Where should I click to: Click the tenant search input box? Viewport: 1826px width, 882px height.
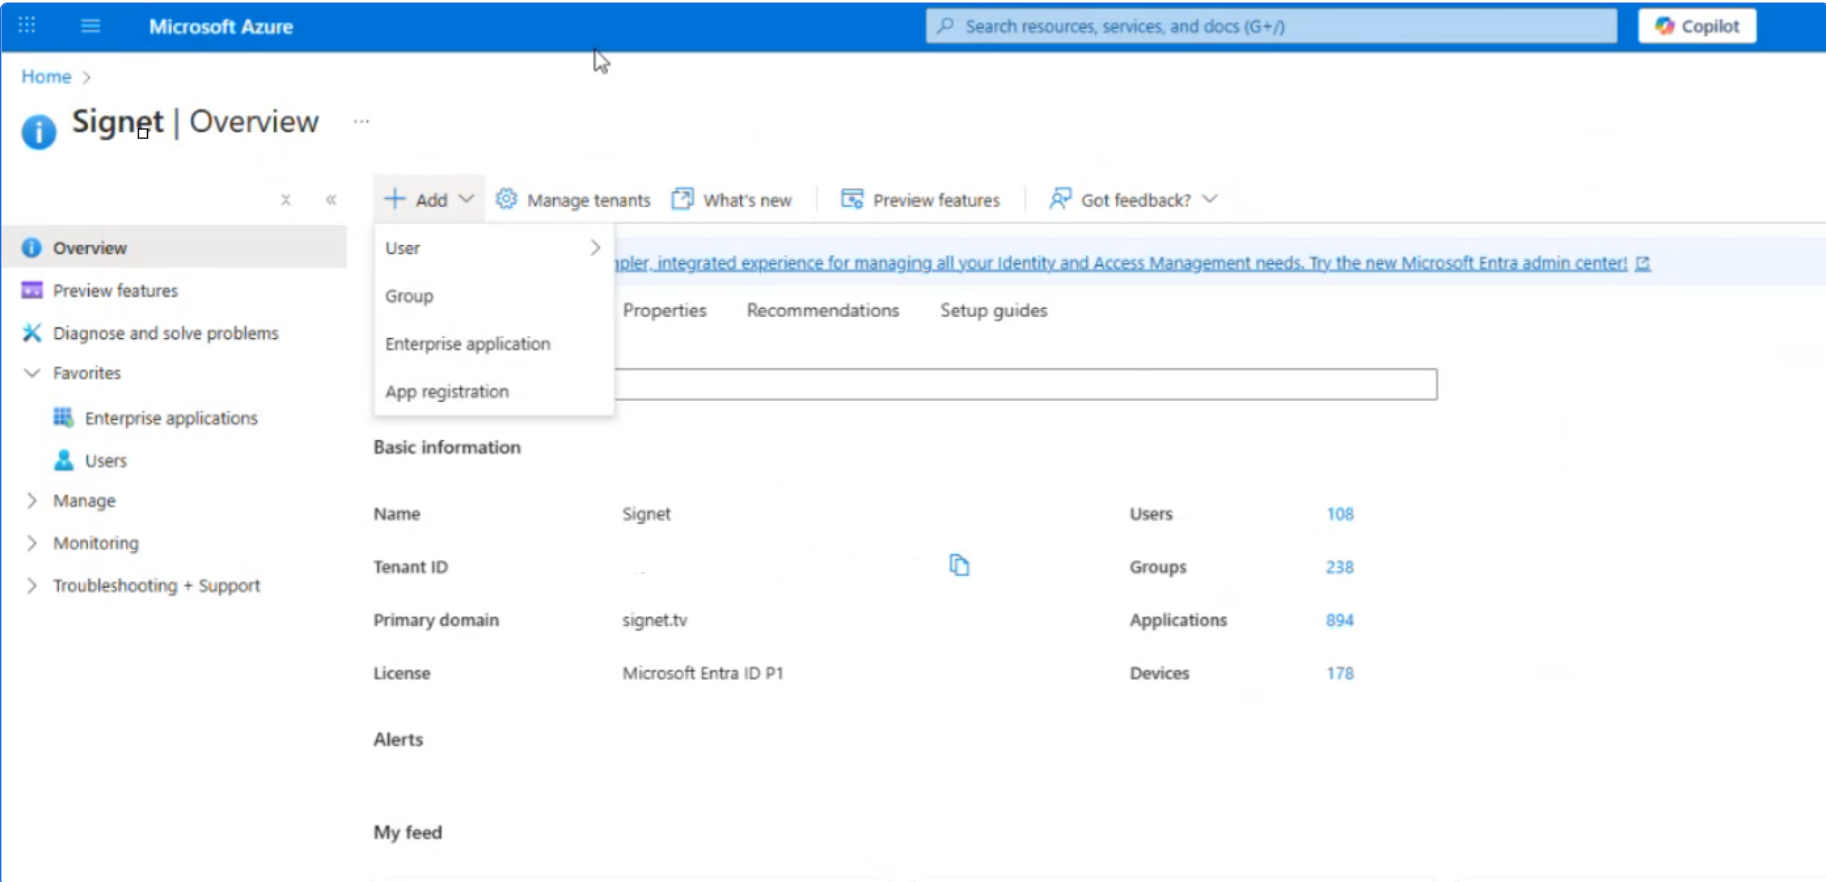(1025, 384)
